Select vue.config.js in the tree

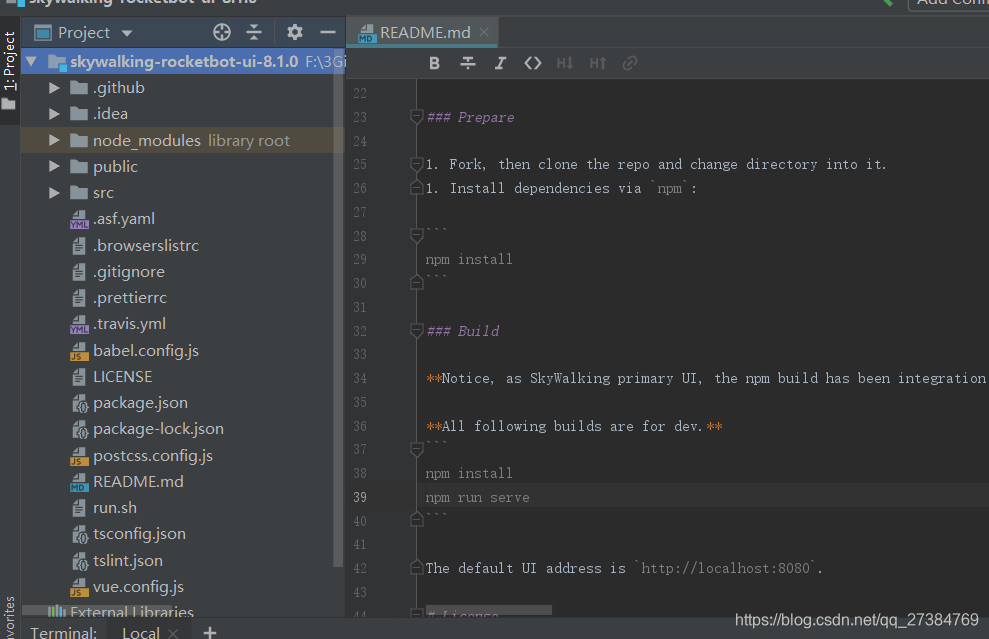[138, 587]
